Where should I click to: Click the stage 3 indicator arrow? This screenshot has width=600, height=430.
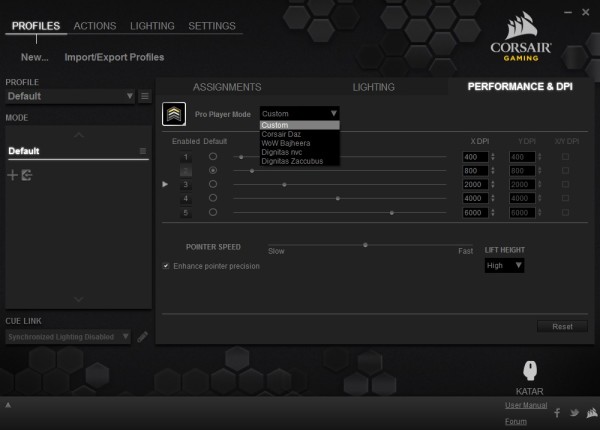pyautogui.click(x=165, y=184)
